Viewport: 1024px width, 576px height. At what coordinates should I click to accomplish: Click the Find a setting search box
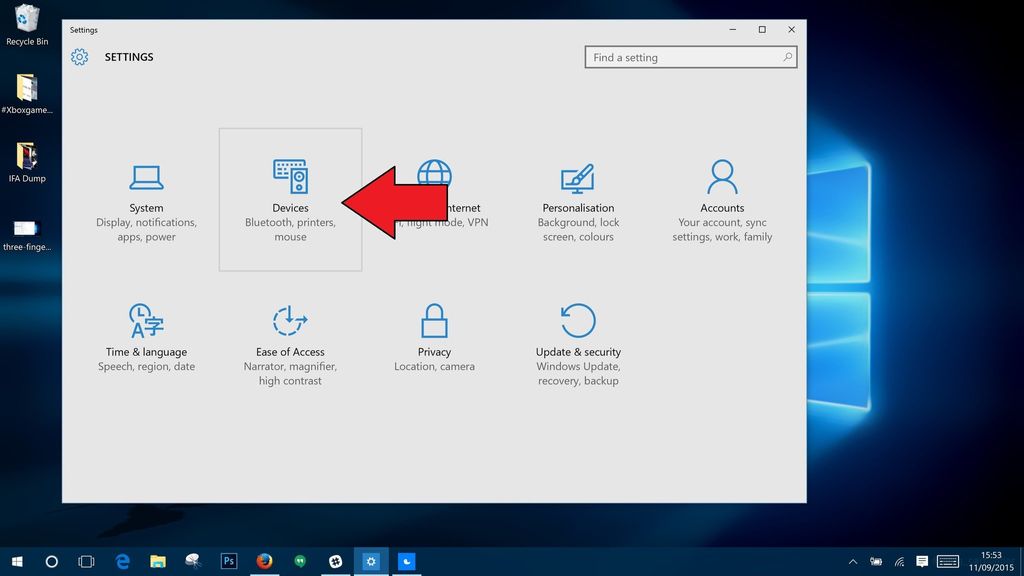tap(690, 57)
